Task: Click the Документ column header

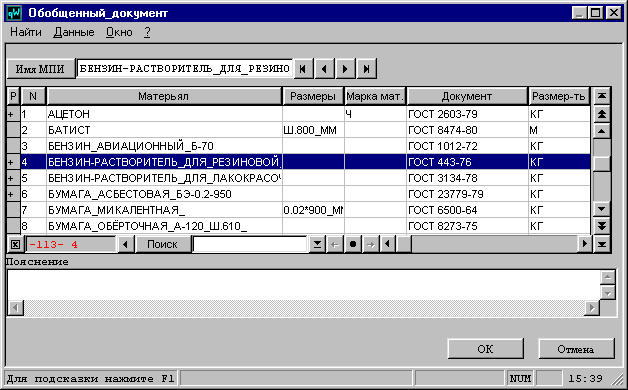Action: click(x=467, y=96)
